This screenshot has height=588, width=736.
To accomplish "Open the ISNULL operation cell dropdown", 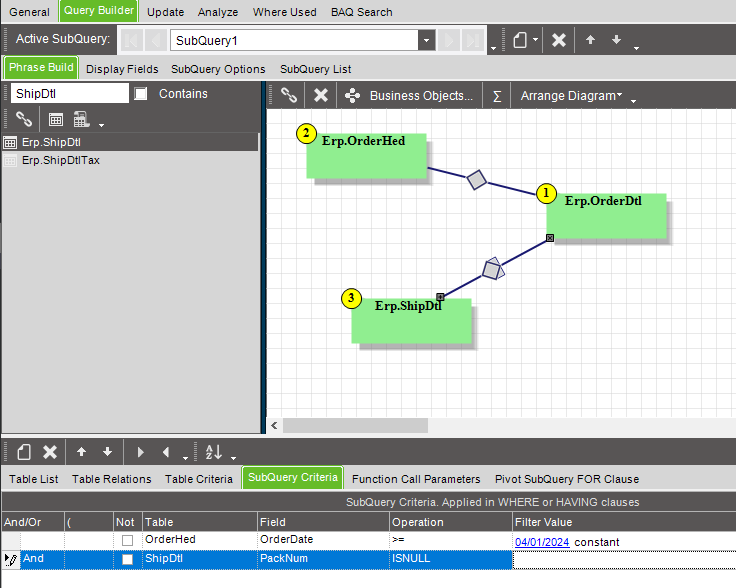I will [450, 559].
